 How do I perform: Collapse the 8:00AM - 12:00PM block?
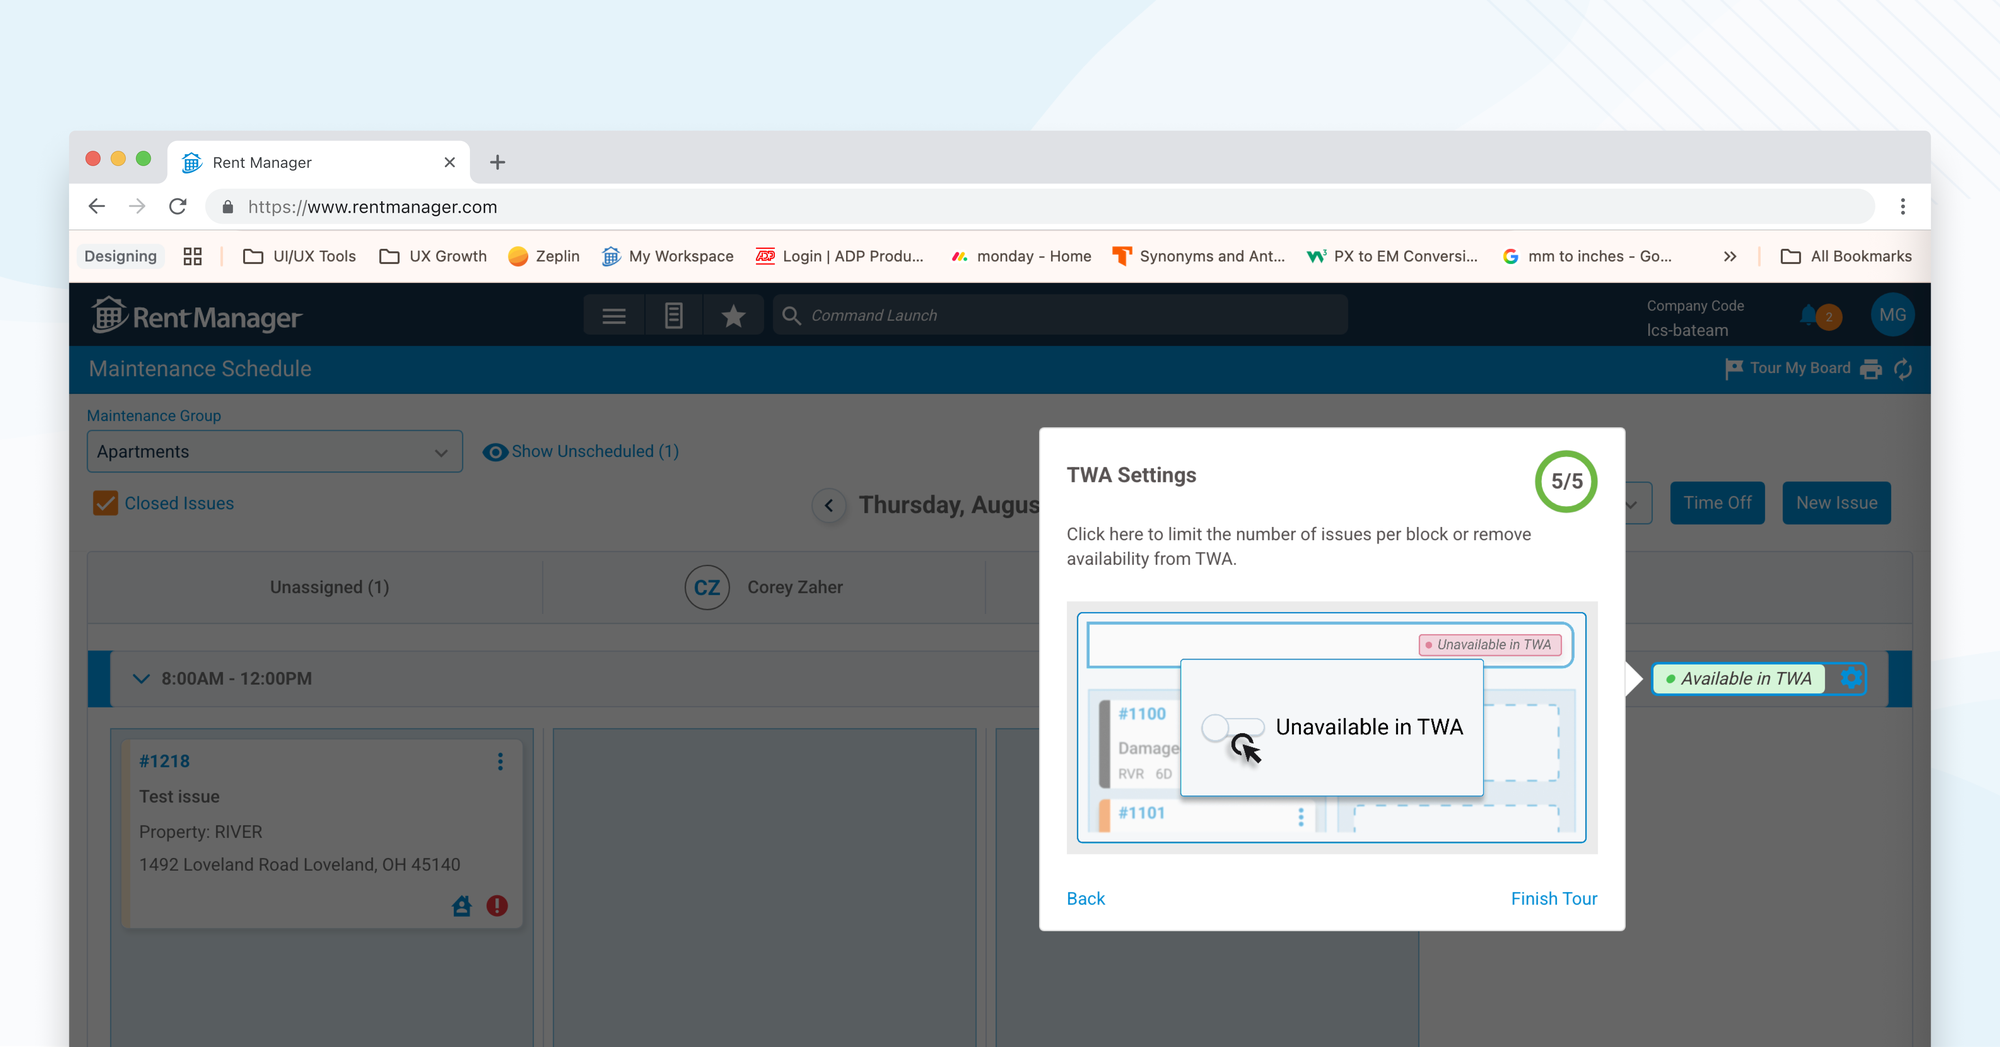(141, 679)
